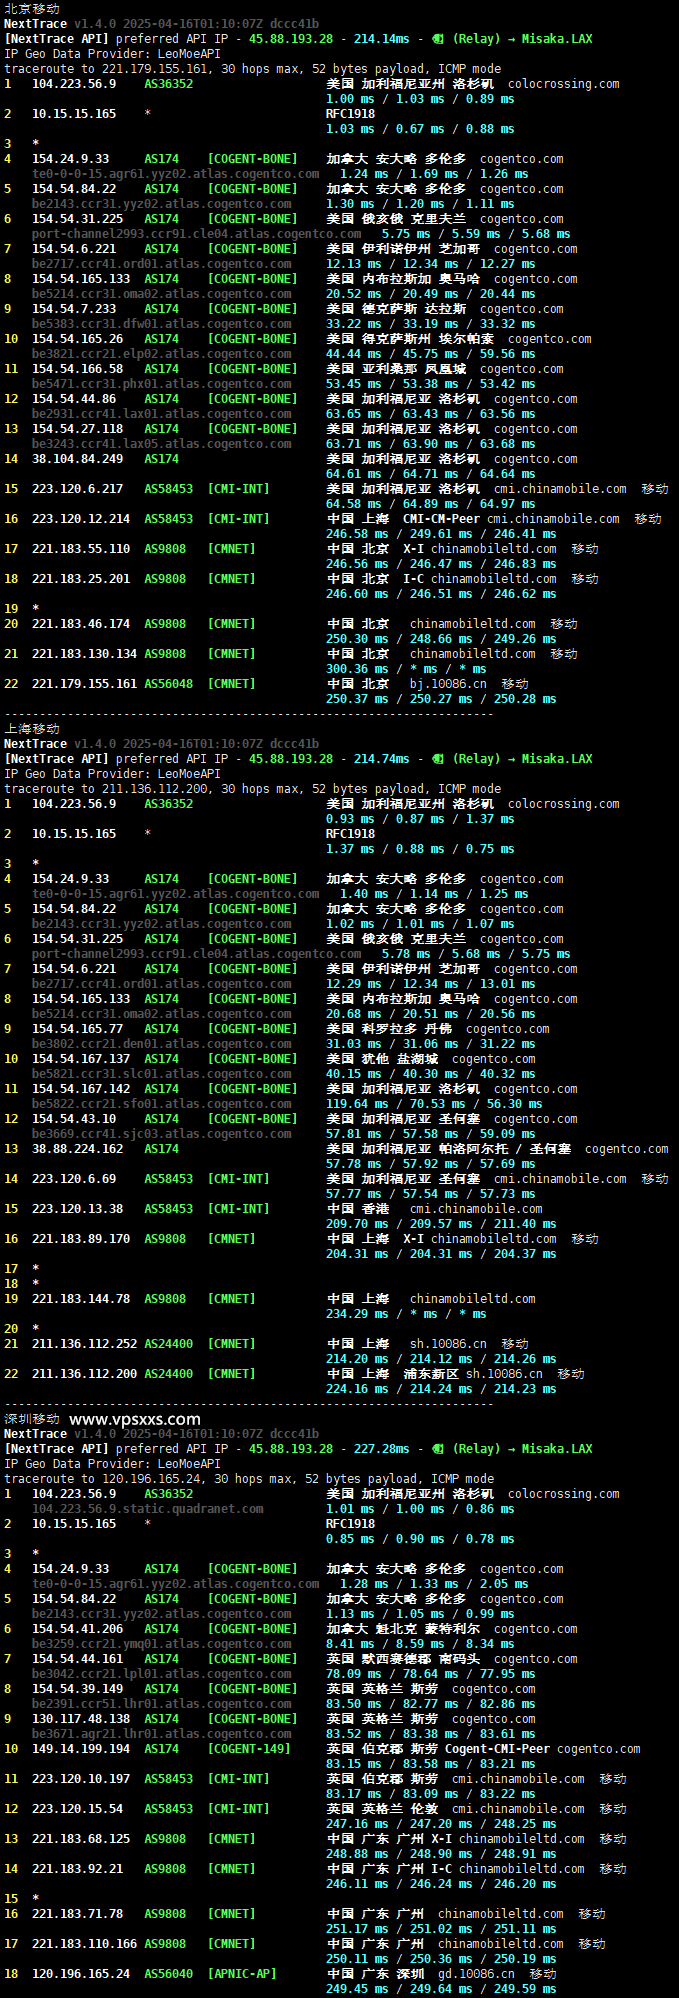Click IP address 38.104.84.249

(77, 459)
